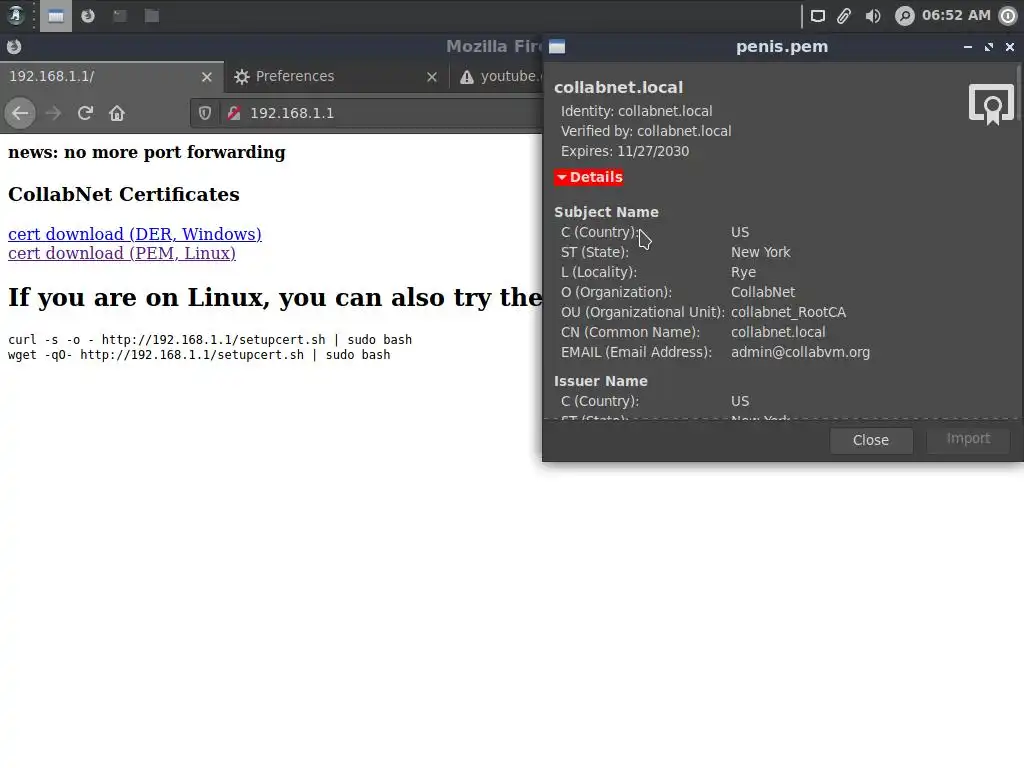Click the certificate ribbon icon in the viewer
This screenshot has width=1024, height=768.
pos(991,104)
